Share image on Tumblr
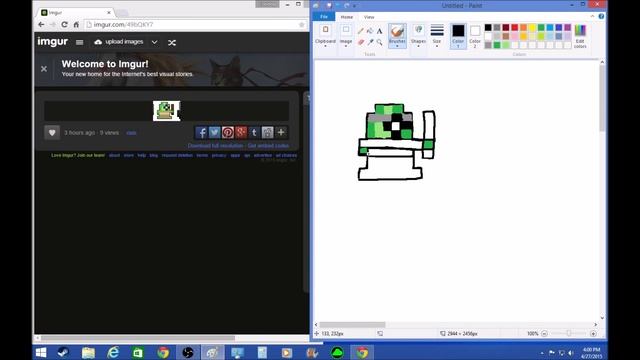This screenshot has height=360, width=640. [254, 132]
